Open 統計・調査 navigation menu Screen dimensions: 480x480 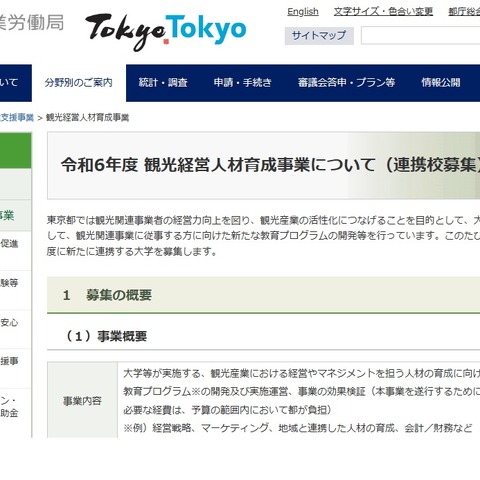163,83
